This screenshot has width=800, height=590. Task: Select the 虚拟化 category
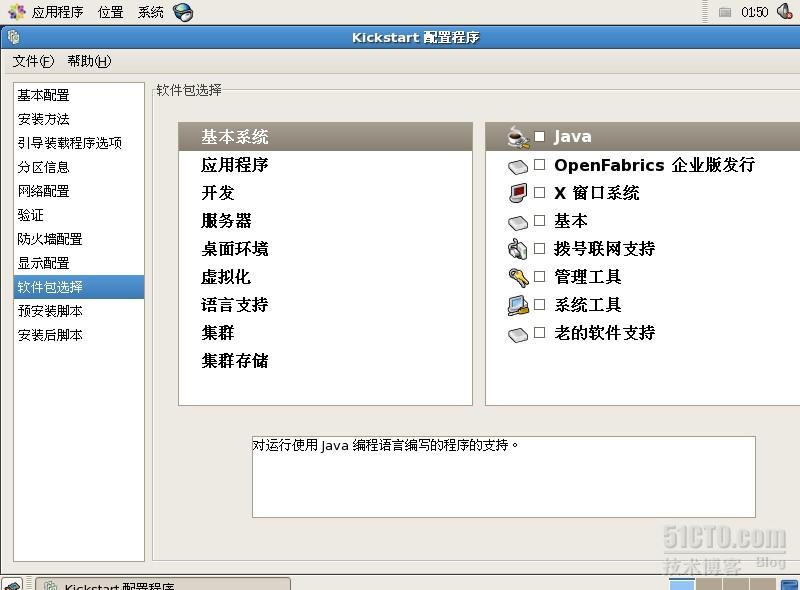pyautogui.click(x=326, y=277)
